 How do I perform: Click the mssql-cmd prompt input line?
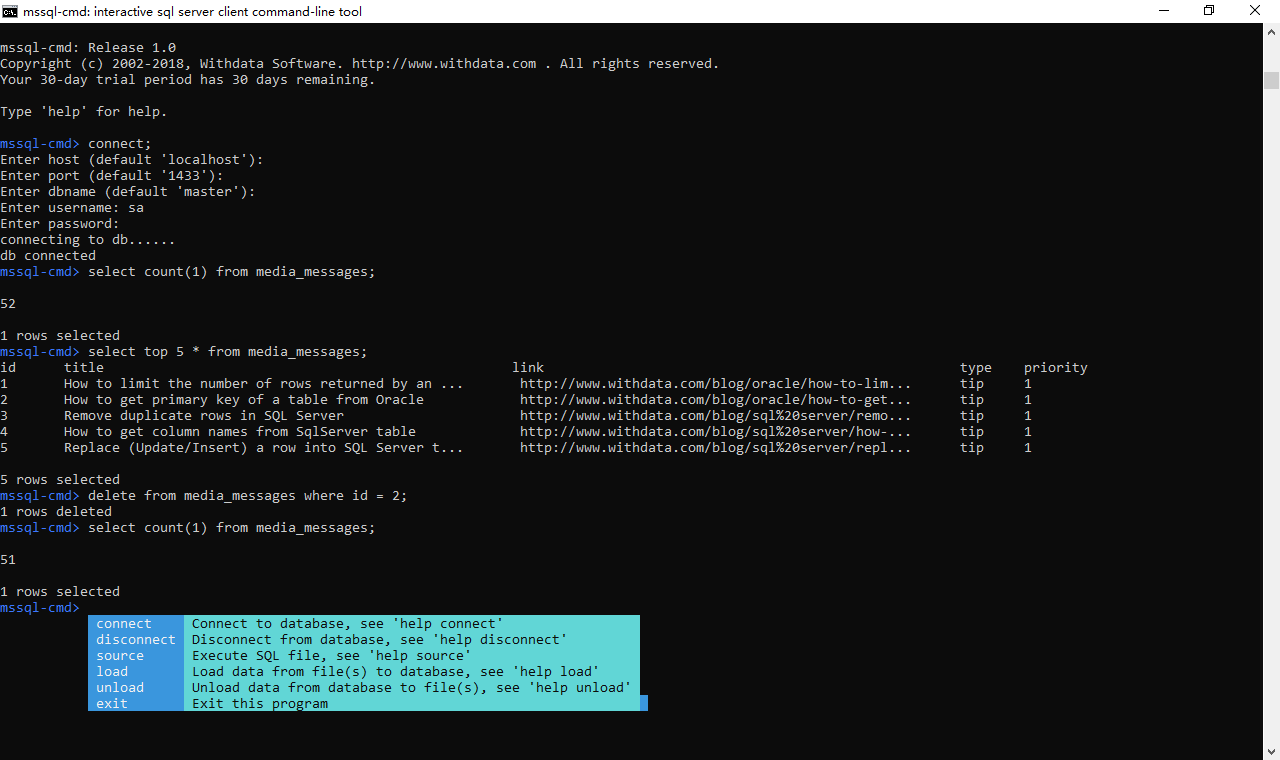click(300, 608)
